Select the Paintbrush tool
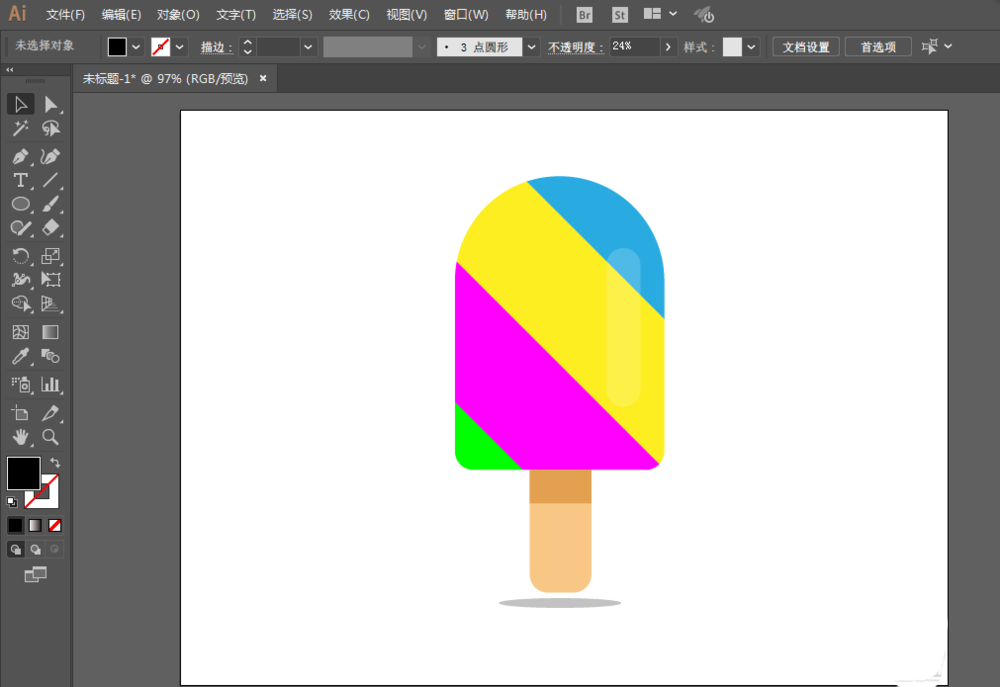This screenshot has height=687, width=1000. (x=50, y=204)
